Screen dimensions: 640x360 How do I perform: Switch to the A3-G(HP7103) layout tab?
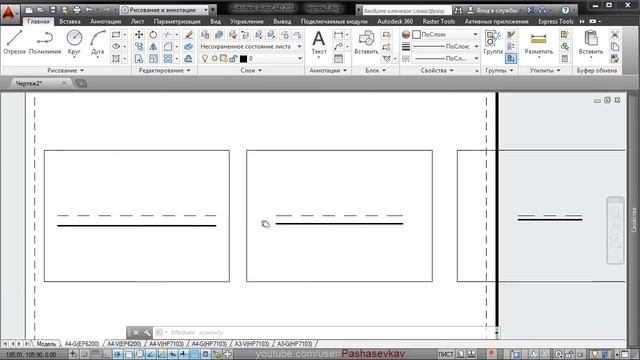click(x=294, y=344)
